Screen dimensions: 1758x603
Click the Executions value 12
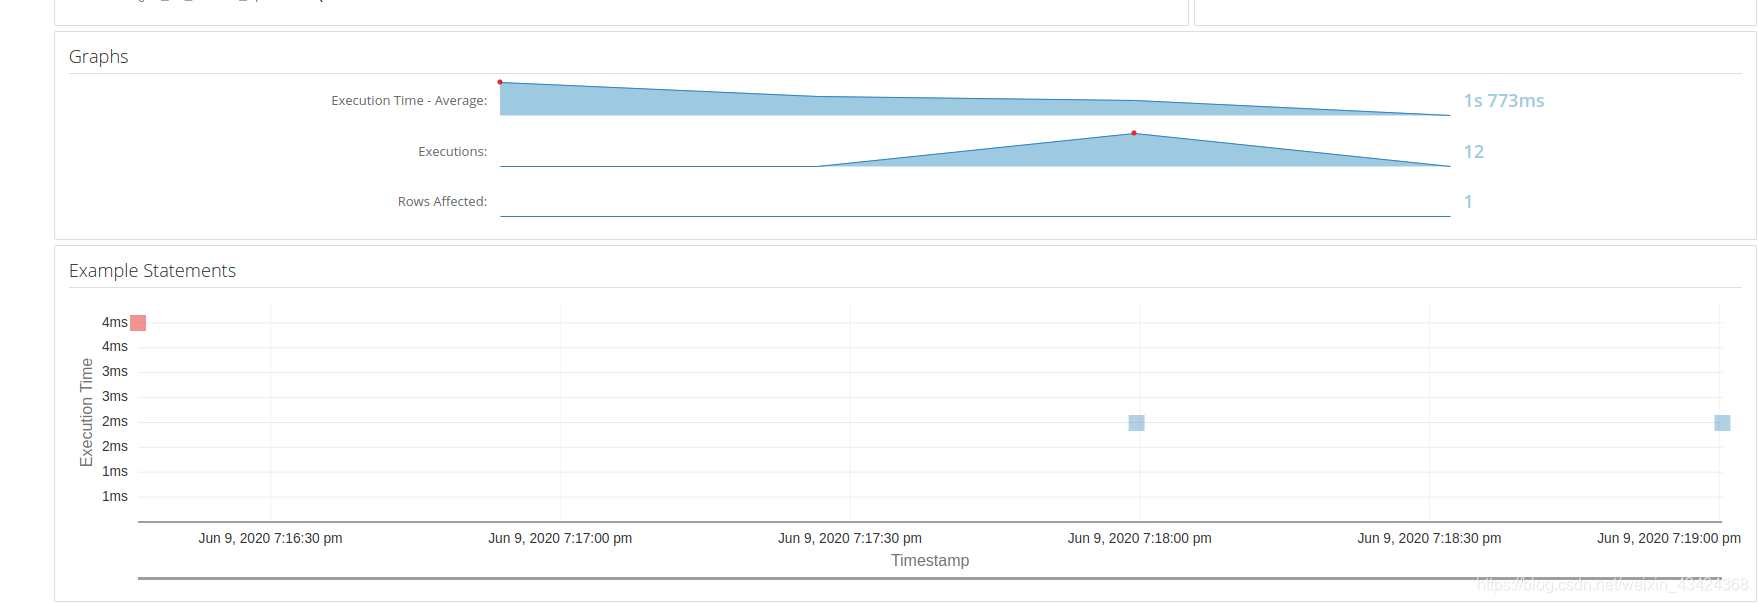pos(1474,152)
